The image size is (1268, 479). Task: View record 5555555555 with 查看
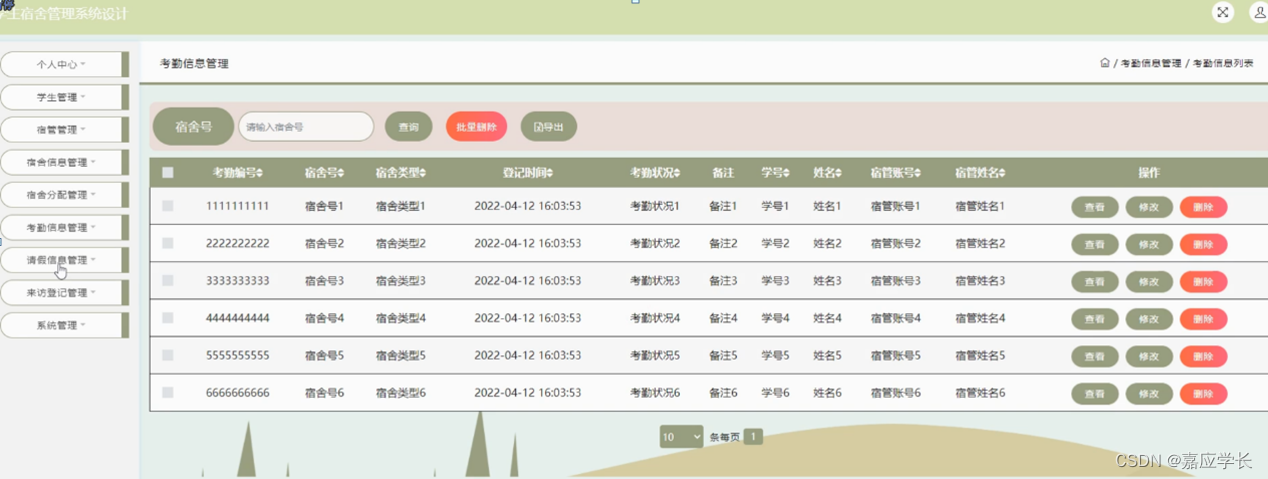pyautogui.click(x=1095, y=356)
